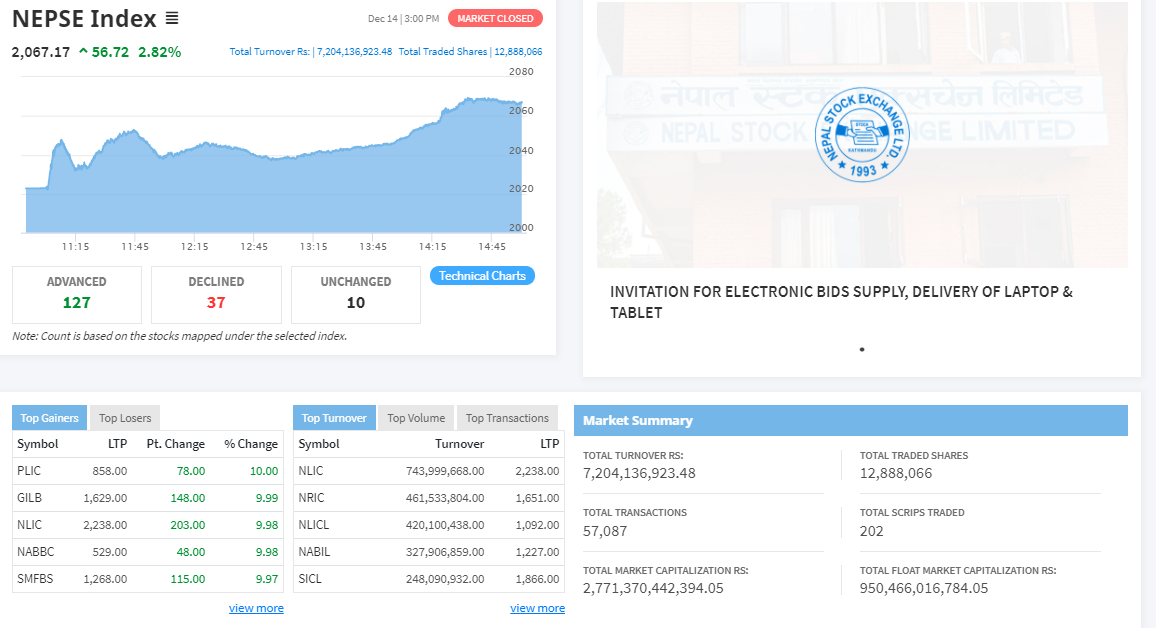Click SMFBS symbol in Top Gainers

tap(35, 579)
